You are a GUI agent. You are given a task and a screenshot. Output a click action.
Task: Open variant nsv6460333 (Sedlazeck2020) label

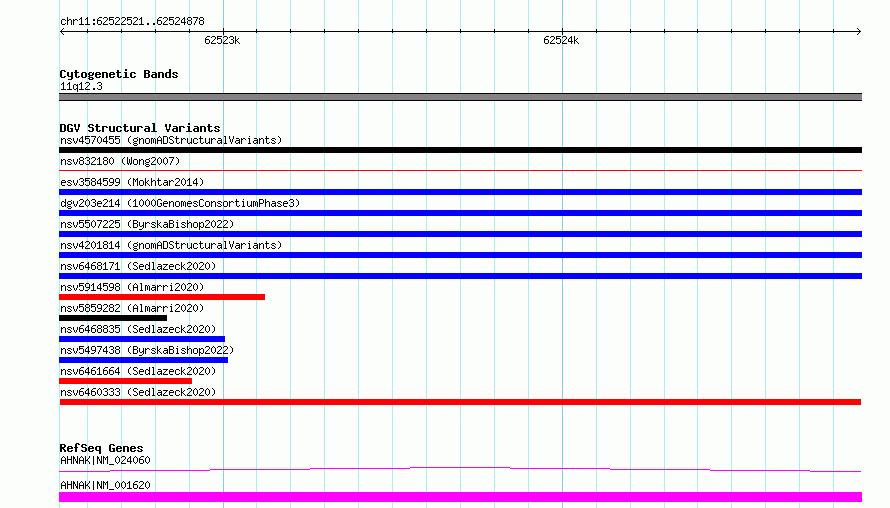tap(138, 392)
